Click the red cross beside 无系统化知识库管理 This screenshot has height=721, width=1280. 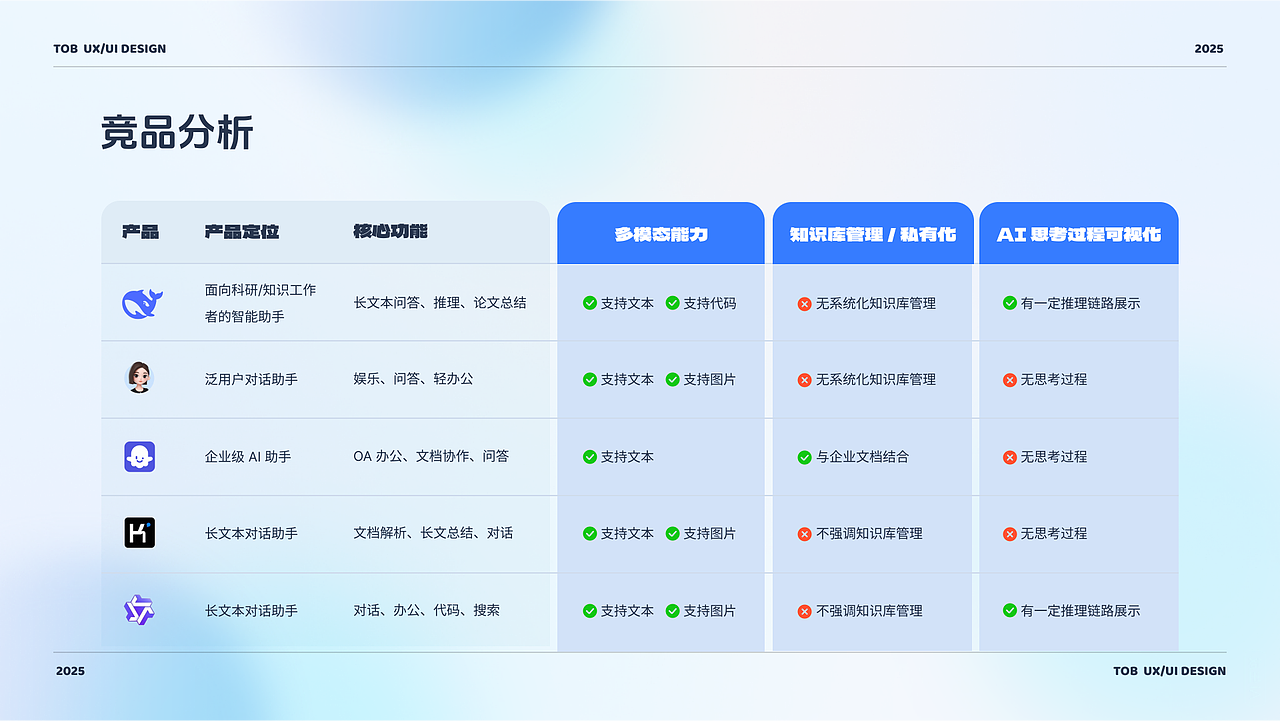[x=804, y=302]
